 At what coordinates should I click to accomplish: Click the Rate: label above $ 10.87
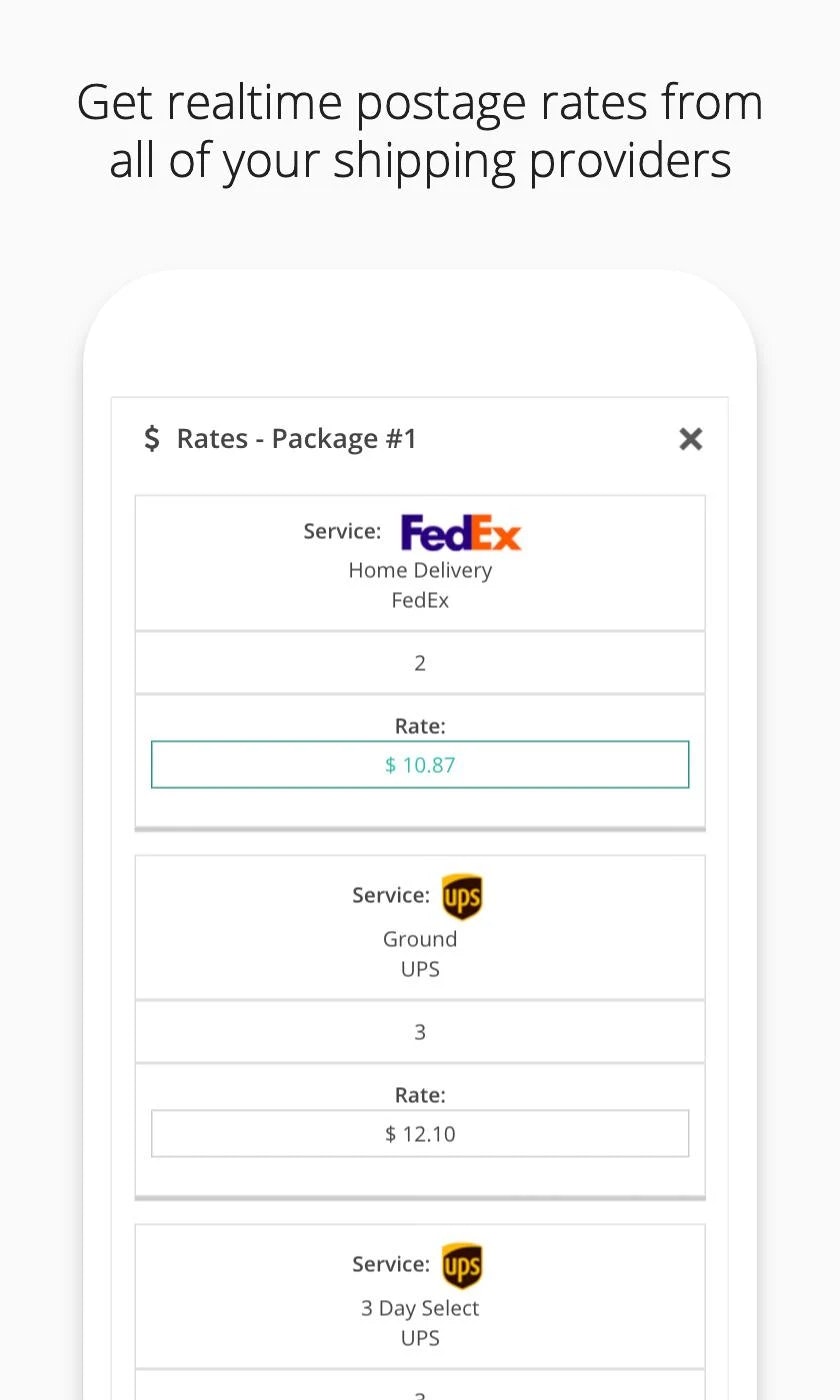tap(420, 726)
